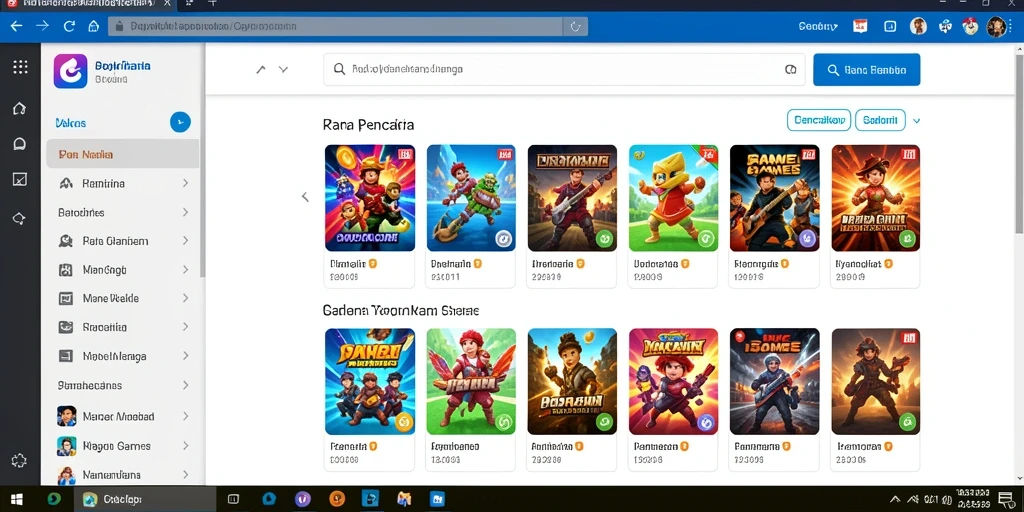The height and width of the screenshot is (512, 1024).
Task: Open the chat bubble icon in the left rail
Action: (x=20, y=144)
